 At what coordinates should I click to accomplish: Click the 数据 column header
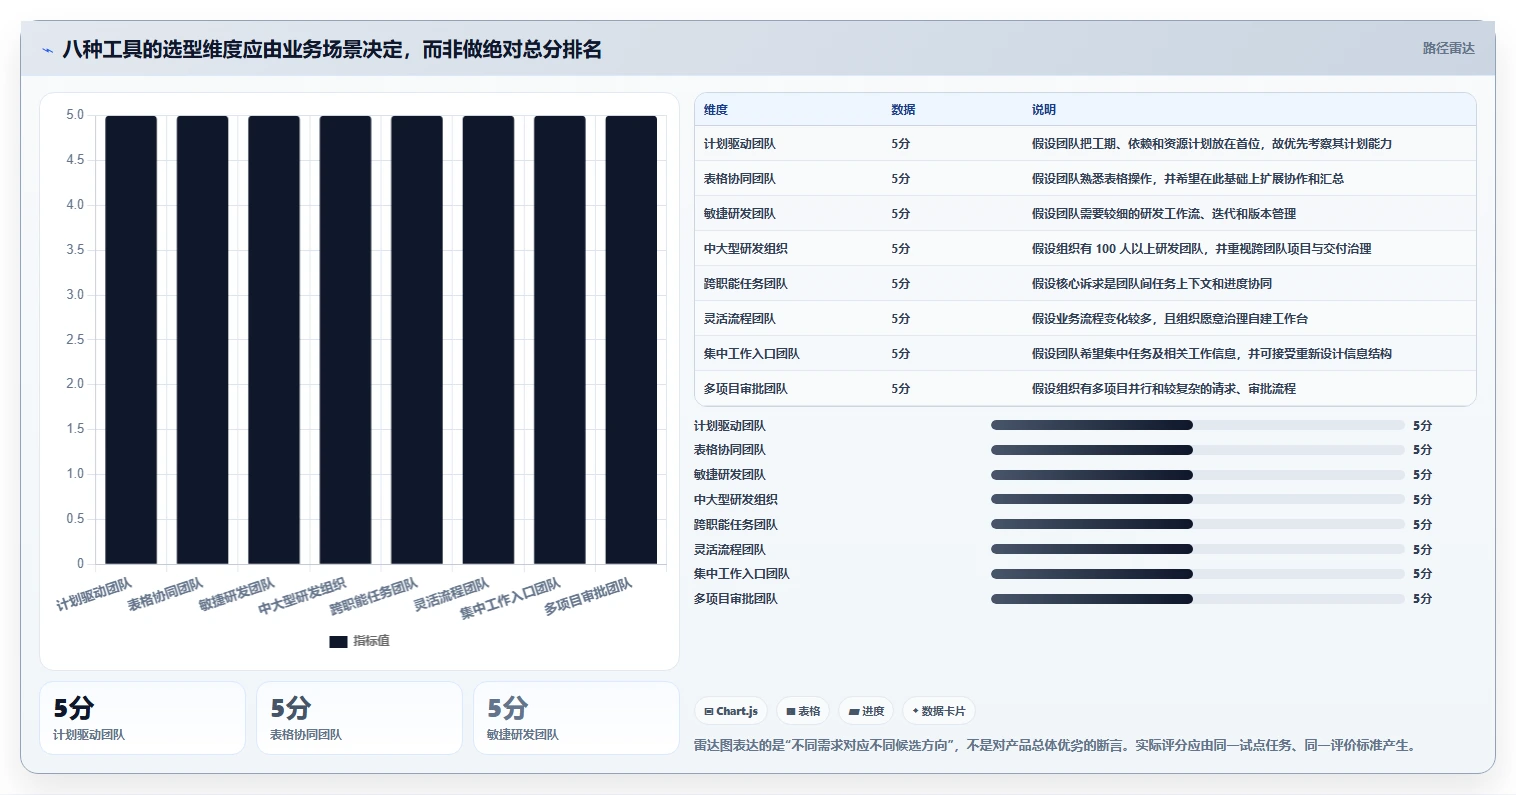pos(903,110)
